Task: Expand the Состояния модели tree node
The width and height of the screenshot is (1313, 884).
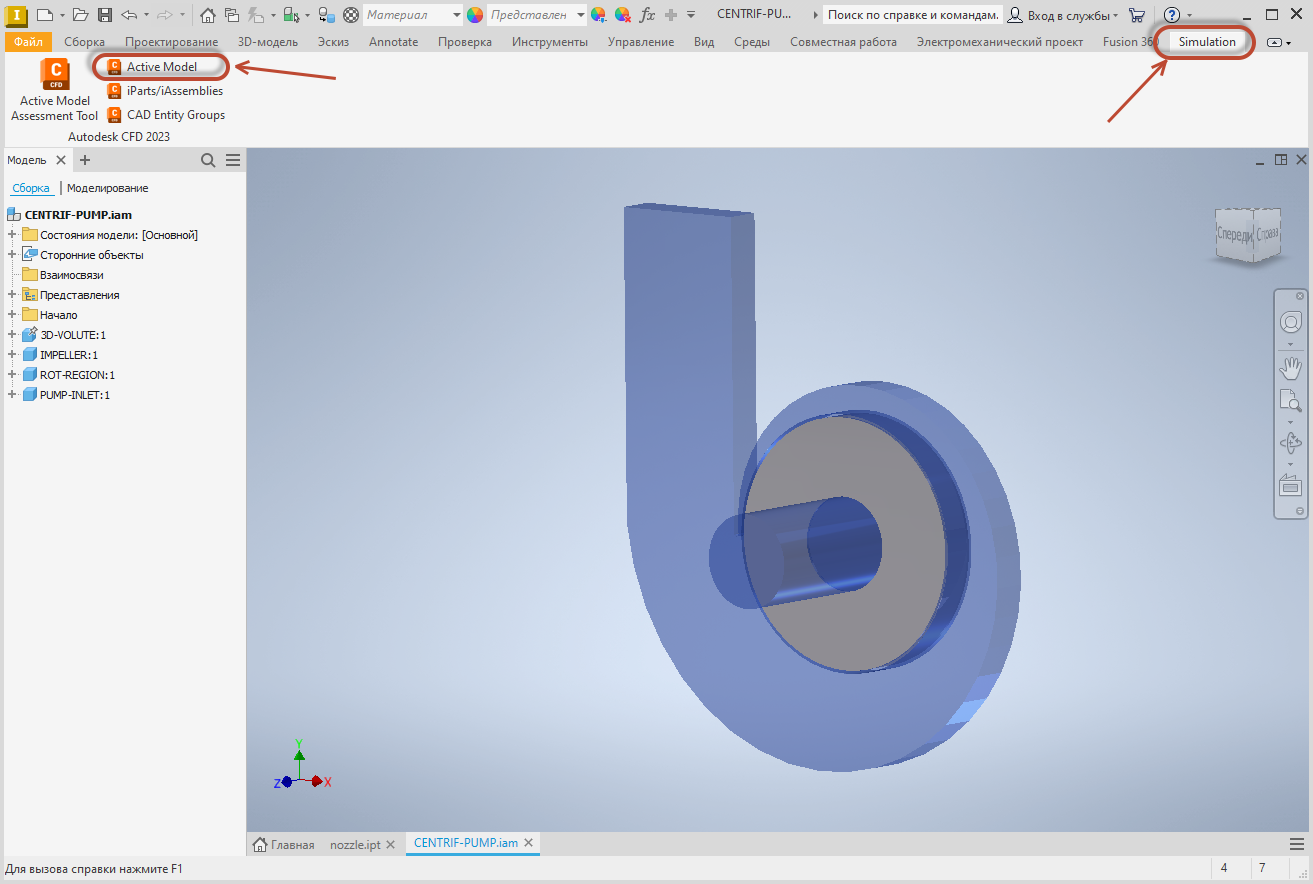Action: (12, 235)
